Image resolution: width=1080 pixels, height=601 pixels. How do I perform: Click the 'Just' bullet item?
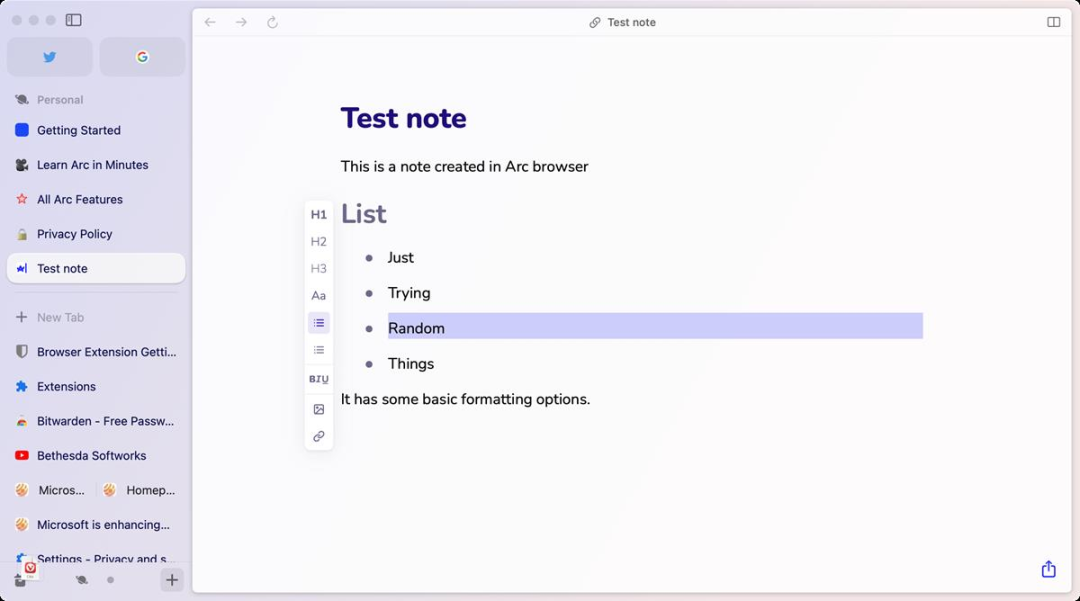pos(400,257)
